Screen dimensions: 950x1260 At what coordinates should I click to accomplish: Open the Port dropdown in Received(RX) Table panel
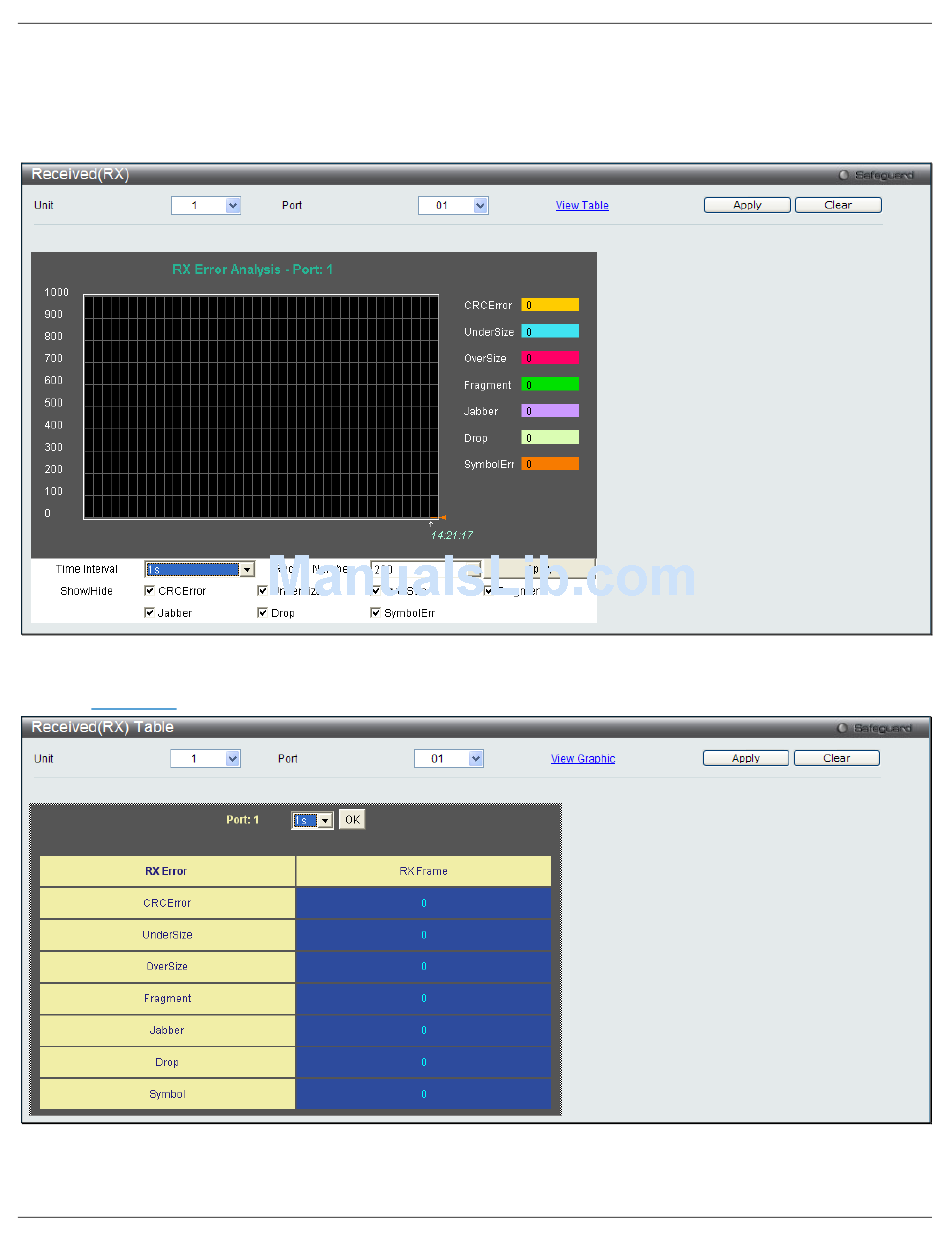click(448, 759)
